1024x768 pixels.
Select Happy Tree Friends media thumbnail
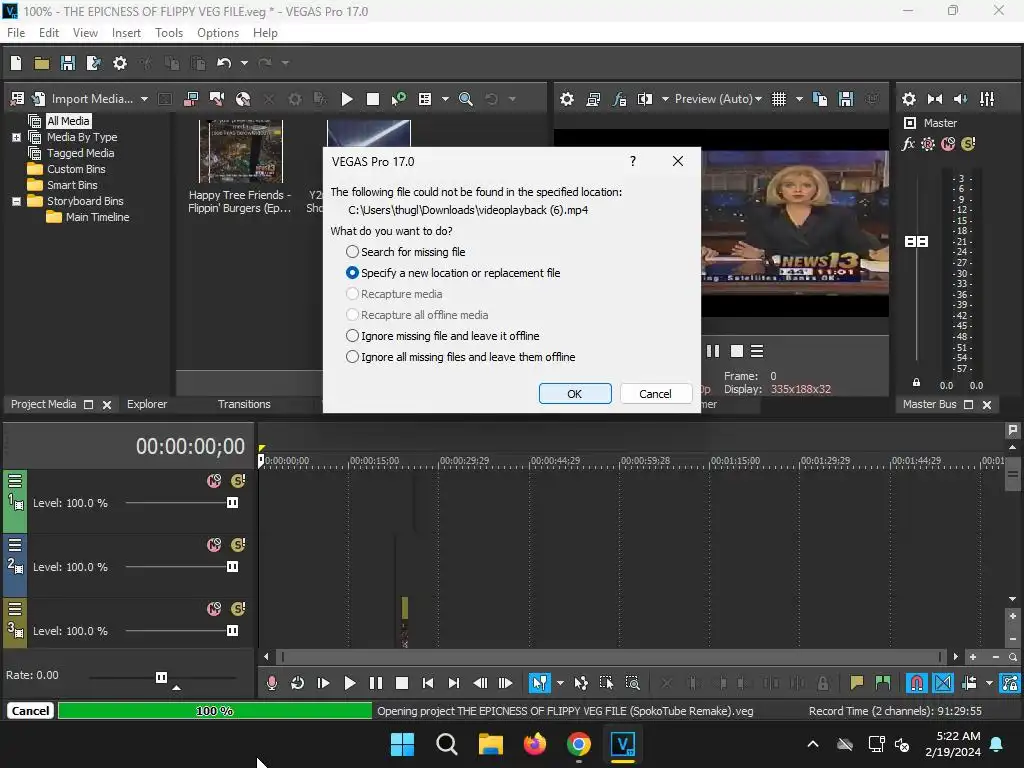240,152
